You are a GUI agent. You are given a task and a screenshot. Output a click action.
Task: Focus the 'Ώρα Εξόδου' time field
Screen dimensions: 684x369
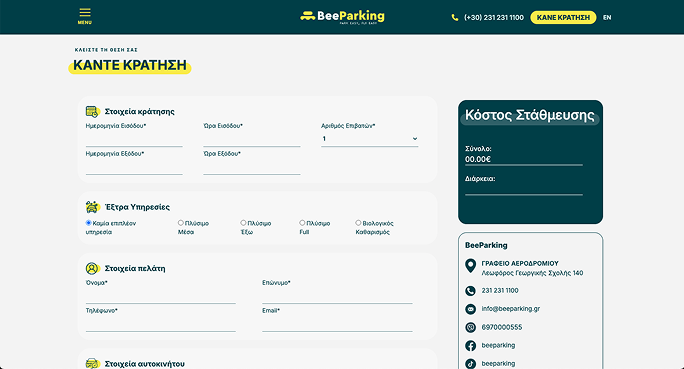(x=252, y=167)
